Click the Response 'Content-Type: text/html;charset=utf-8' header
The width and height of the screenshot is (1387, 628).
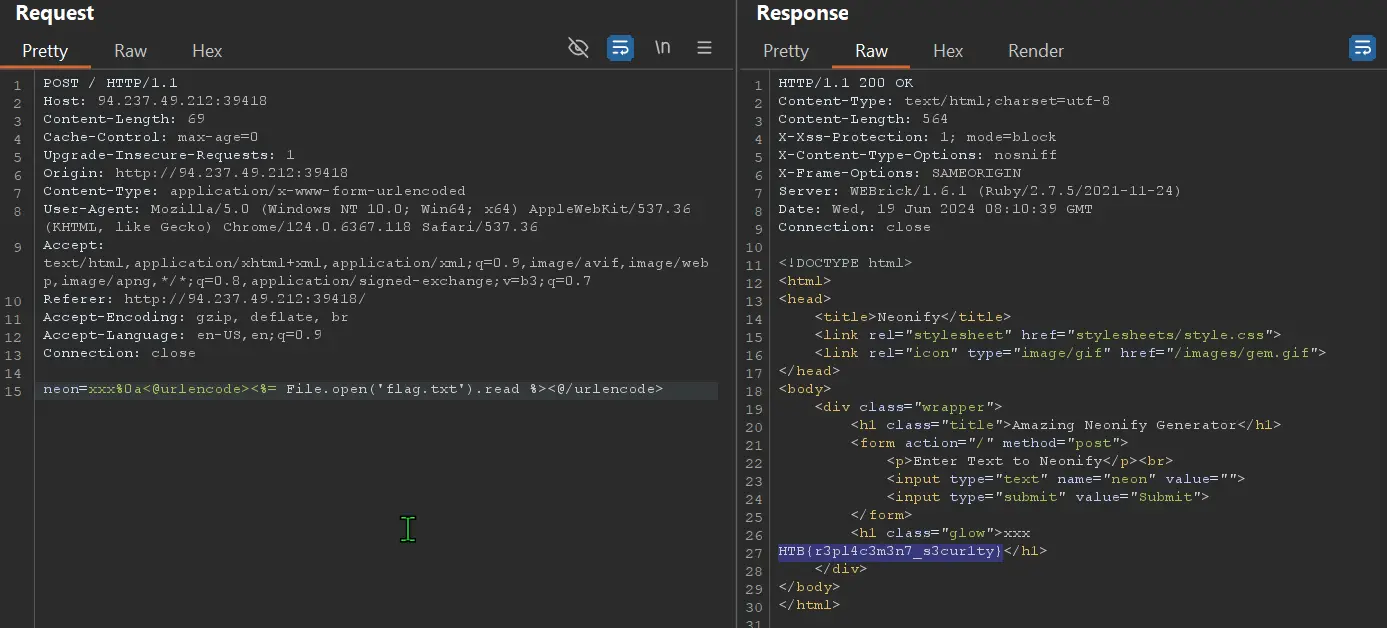point(944,101)
